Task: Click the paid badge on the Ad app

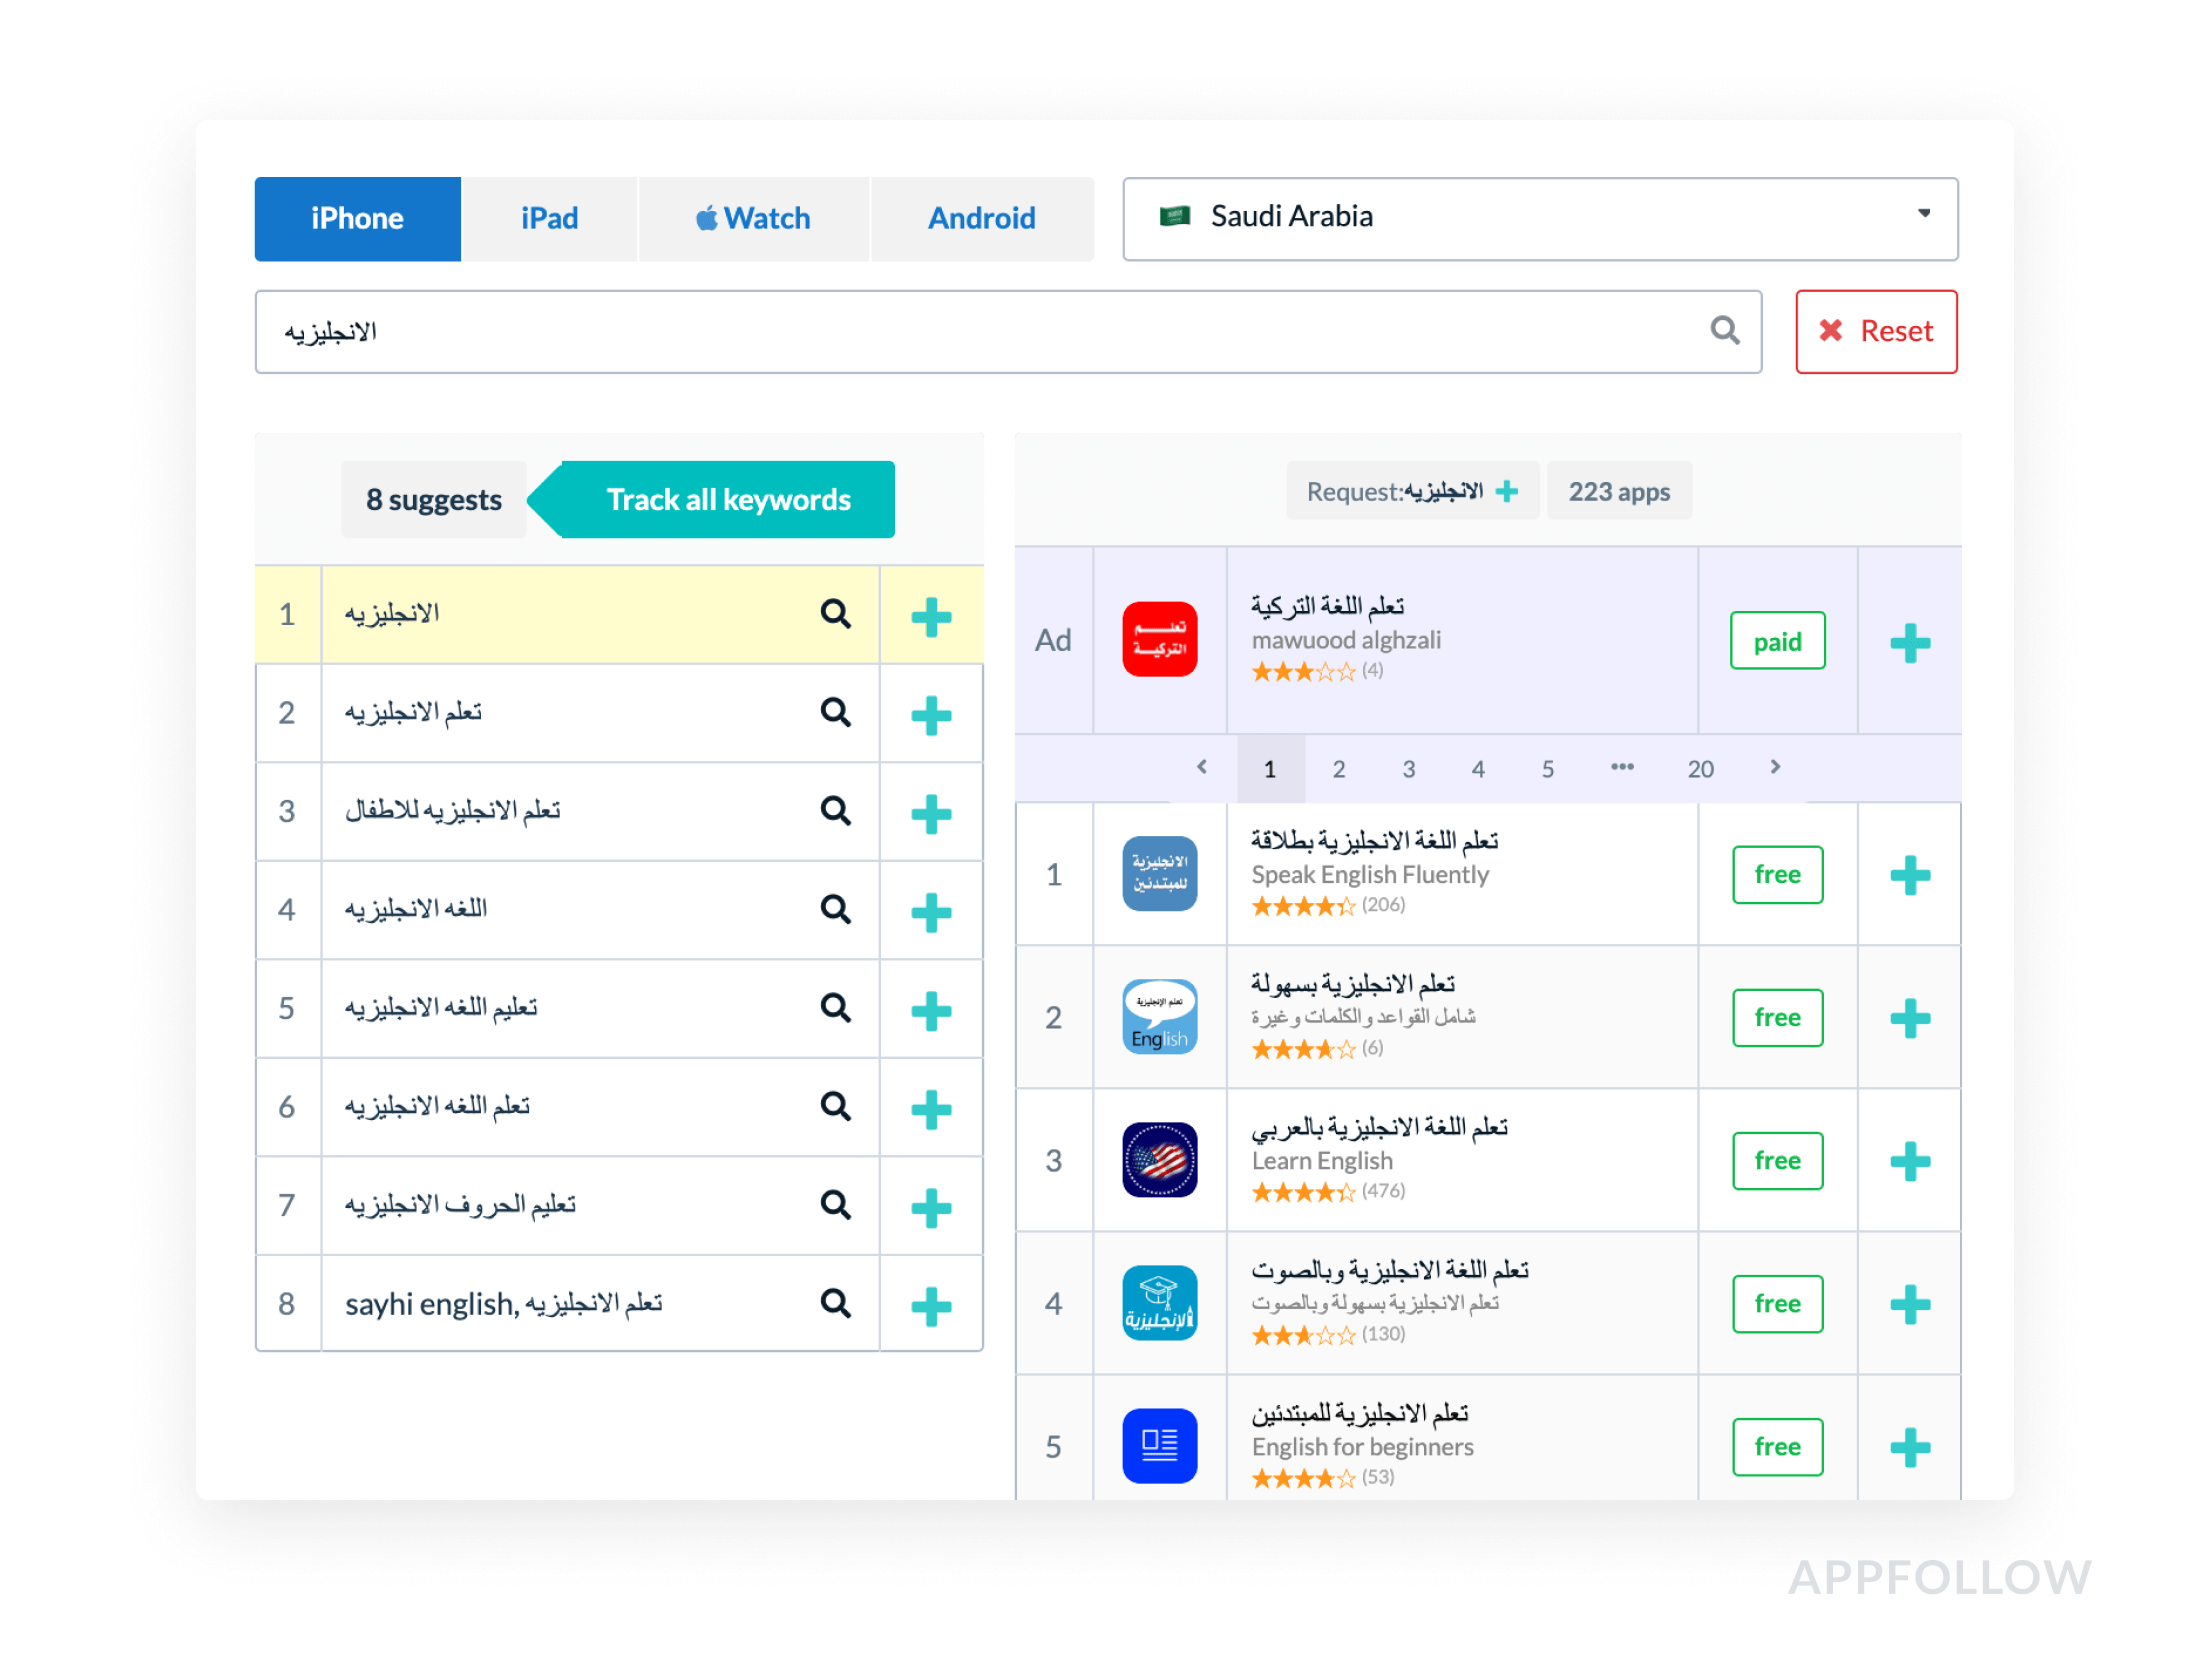Action: (x=1777, y=641)
